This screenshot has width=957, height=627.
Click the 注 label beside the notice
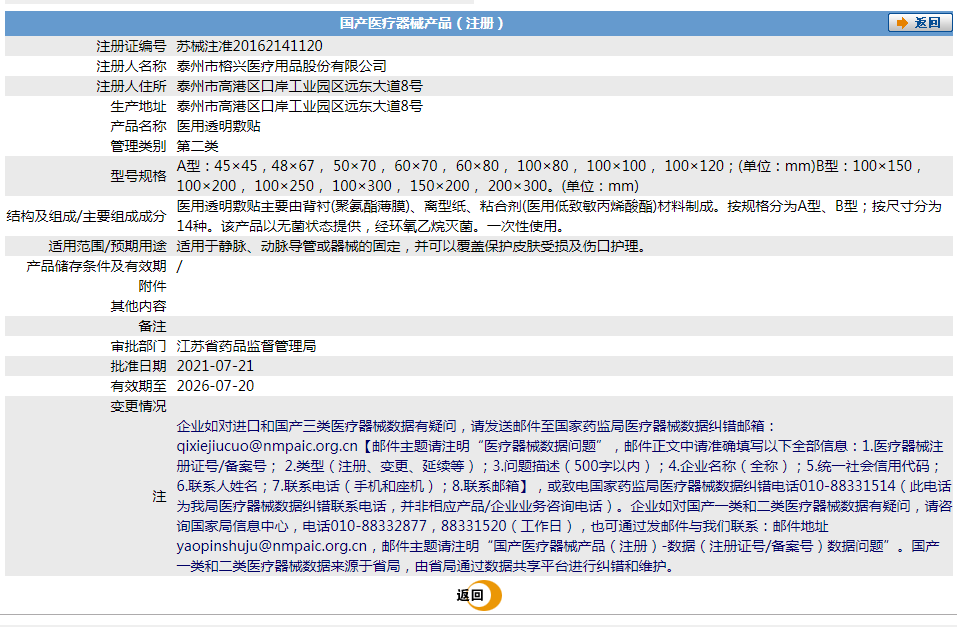[159, 496]
